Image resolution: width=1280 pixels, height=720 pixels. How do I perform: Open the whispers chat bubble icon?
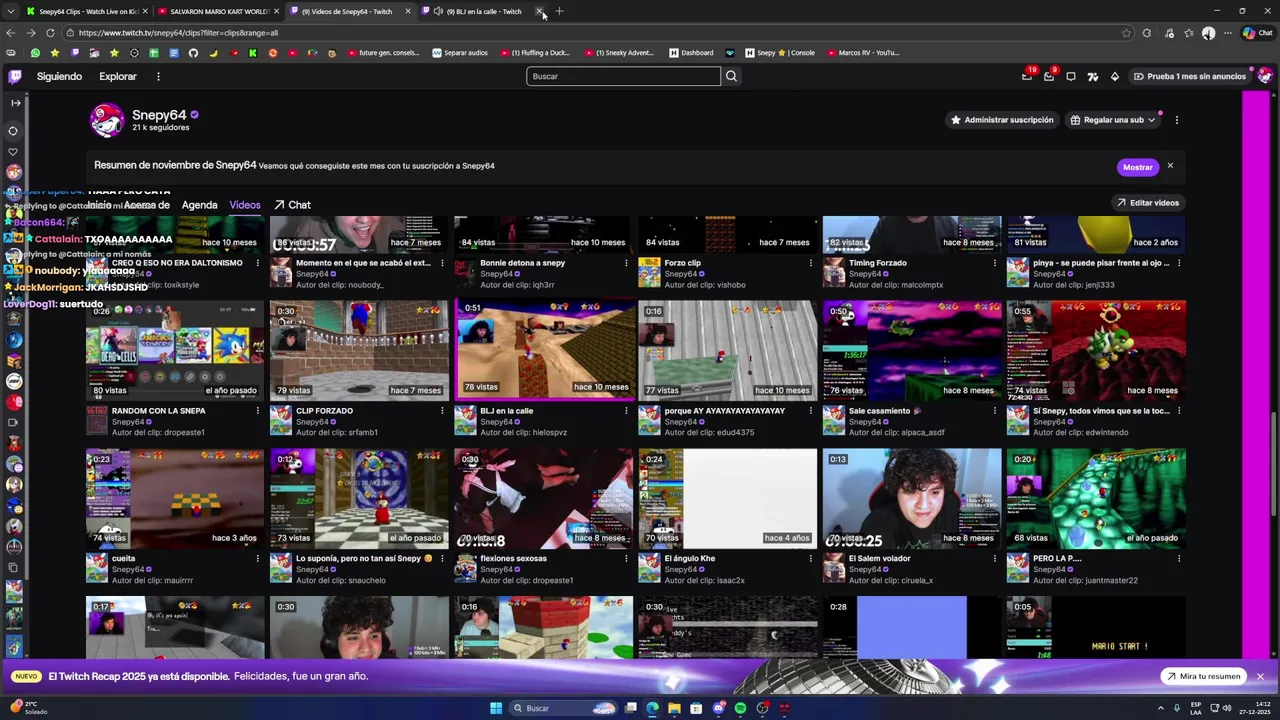pyautogui.click(x=1071, y=76)
